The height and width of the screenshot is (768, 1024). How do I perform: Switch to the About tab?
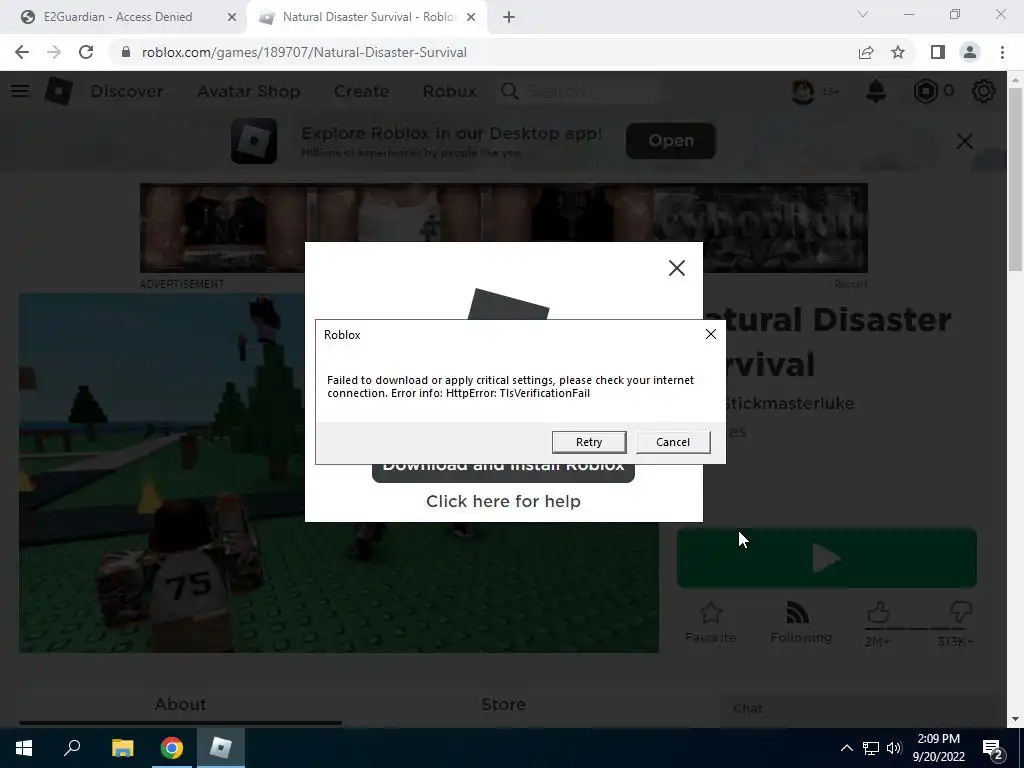point(180,704)
